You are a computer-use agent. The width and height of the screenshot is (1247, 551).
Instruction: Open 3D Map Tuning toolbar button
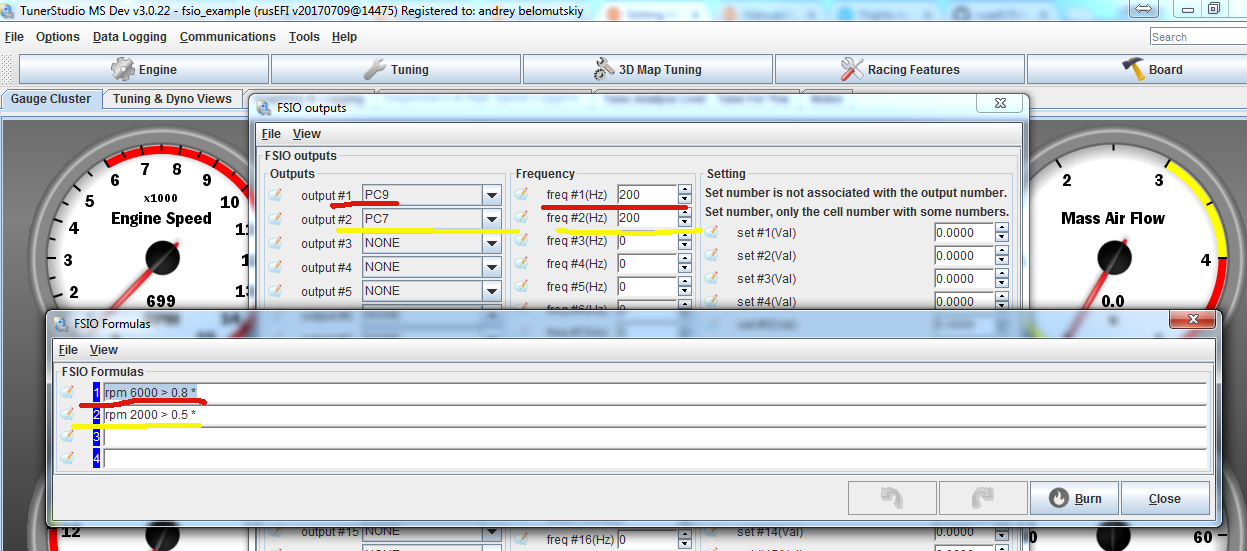tap(604, 69)
